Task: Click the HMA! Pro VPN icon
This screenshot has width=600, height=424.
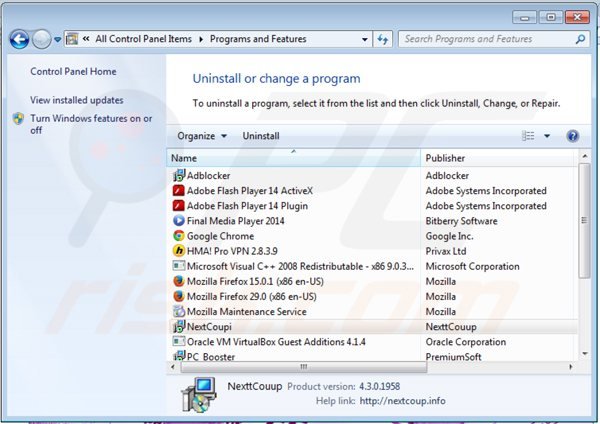Action: point(179,251)
